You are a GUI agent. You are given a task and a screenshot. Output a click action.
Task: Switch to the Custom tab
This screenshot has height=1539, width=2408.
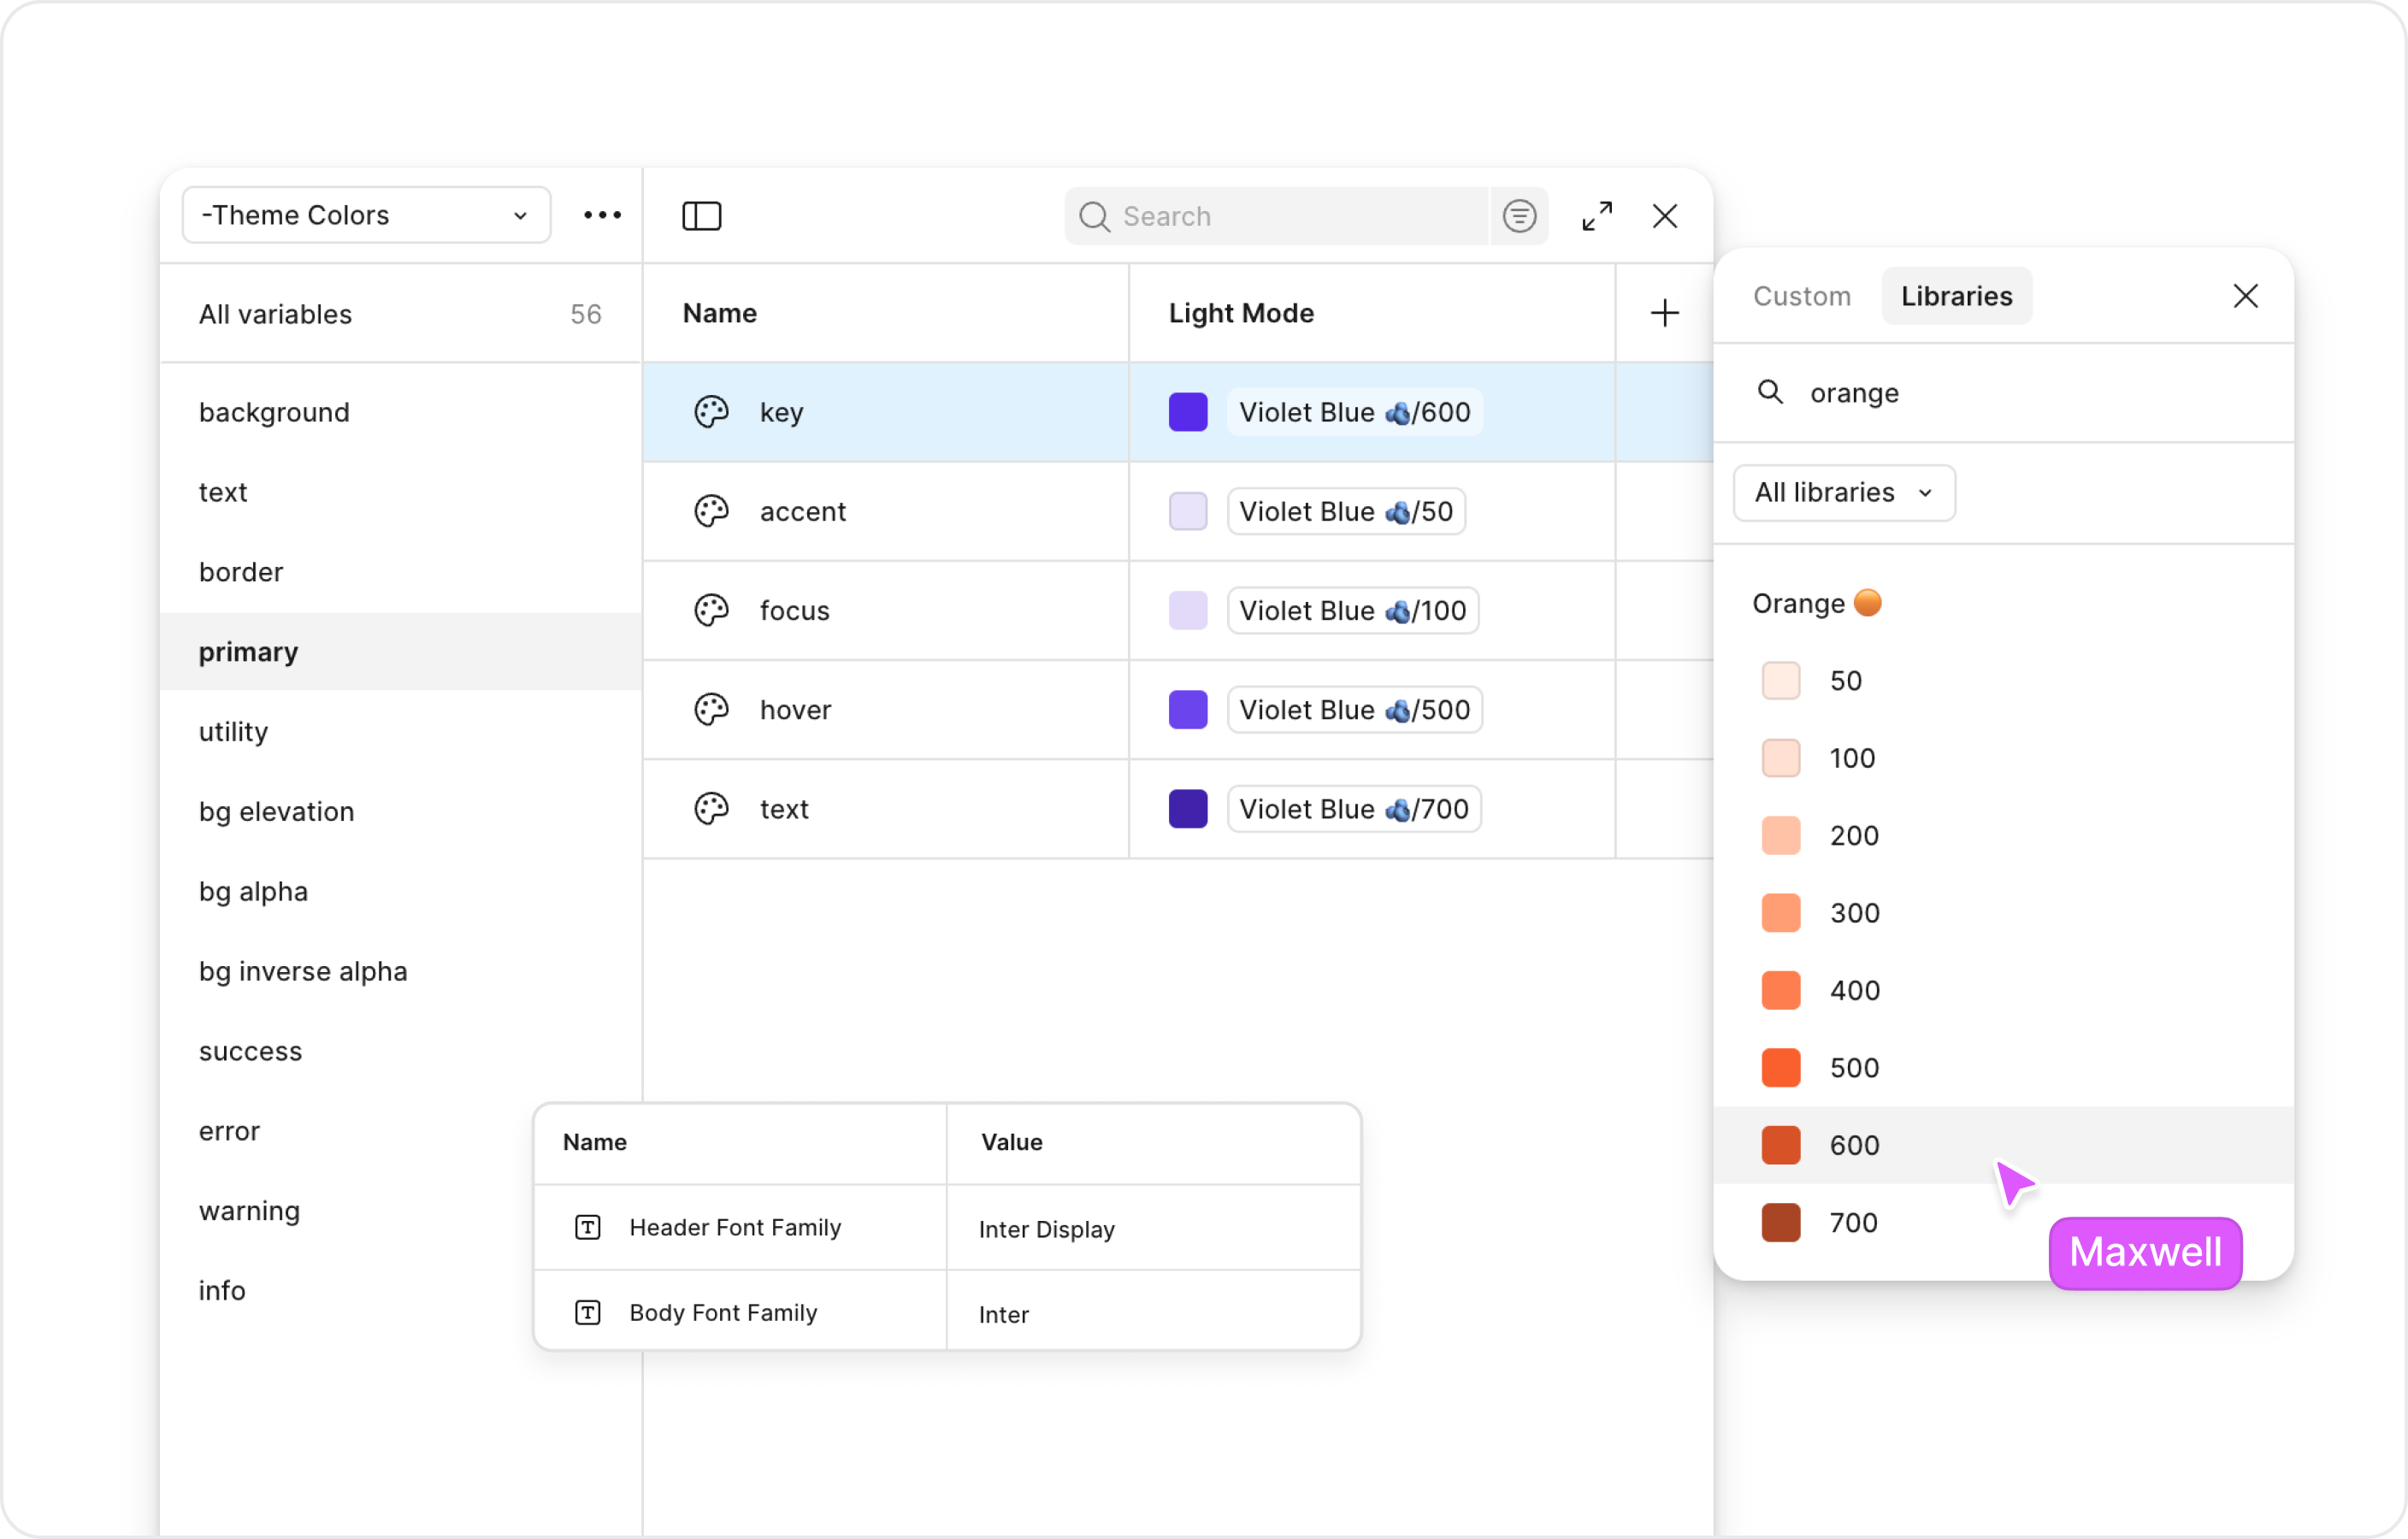[x=1801, y=296]
